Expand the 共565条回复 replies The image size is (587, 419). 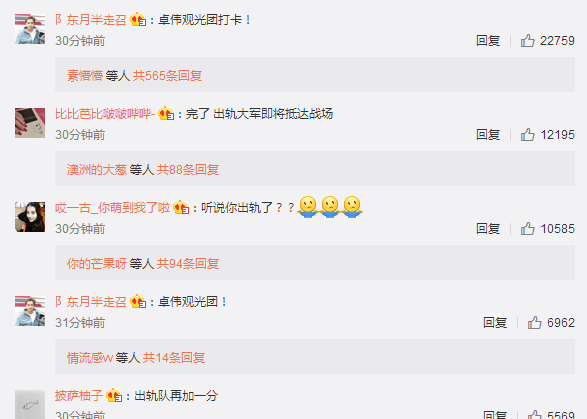click(167, 76)
